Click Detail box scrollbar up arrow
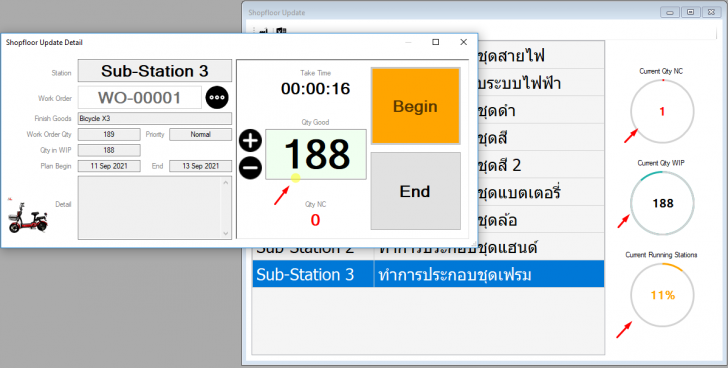728x368 pixels. 226,182
